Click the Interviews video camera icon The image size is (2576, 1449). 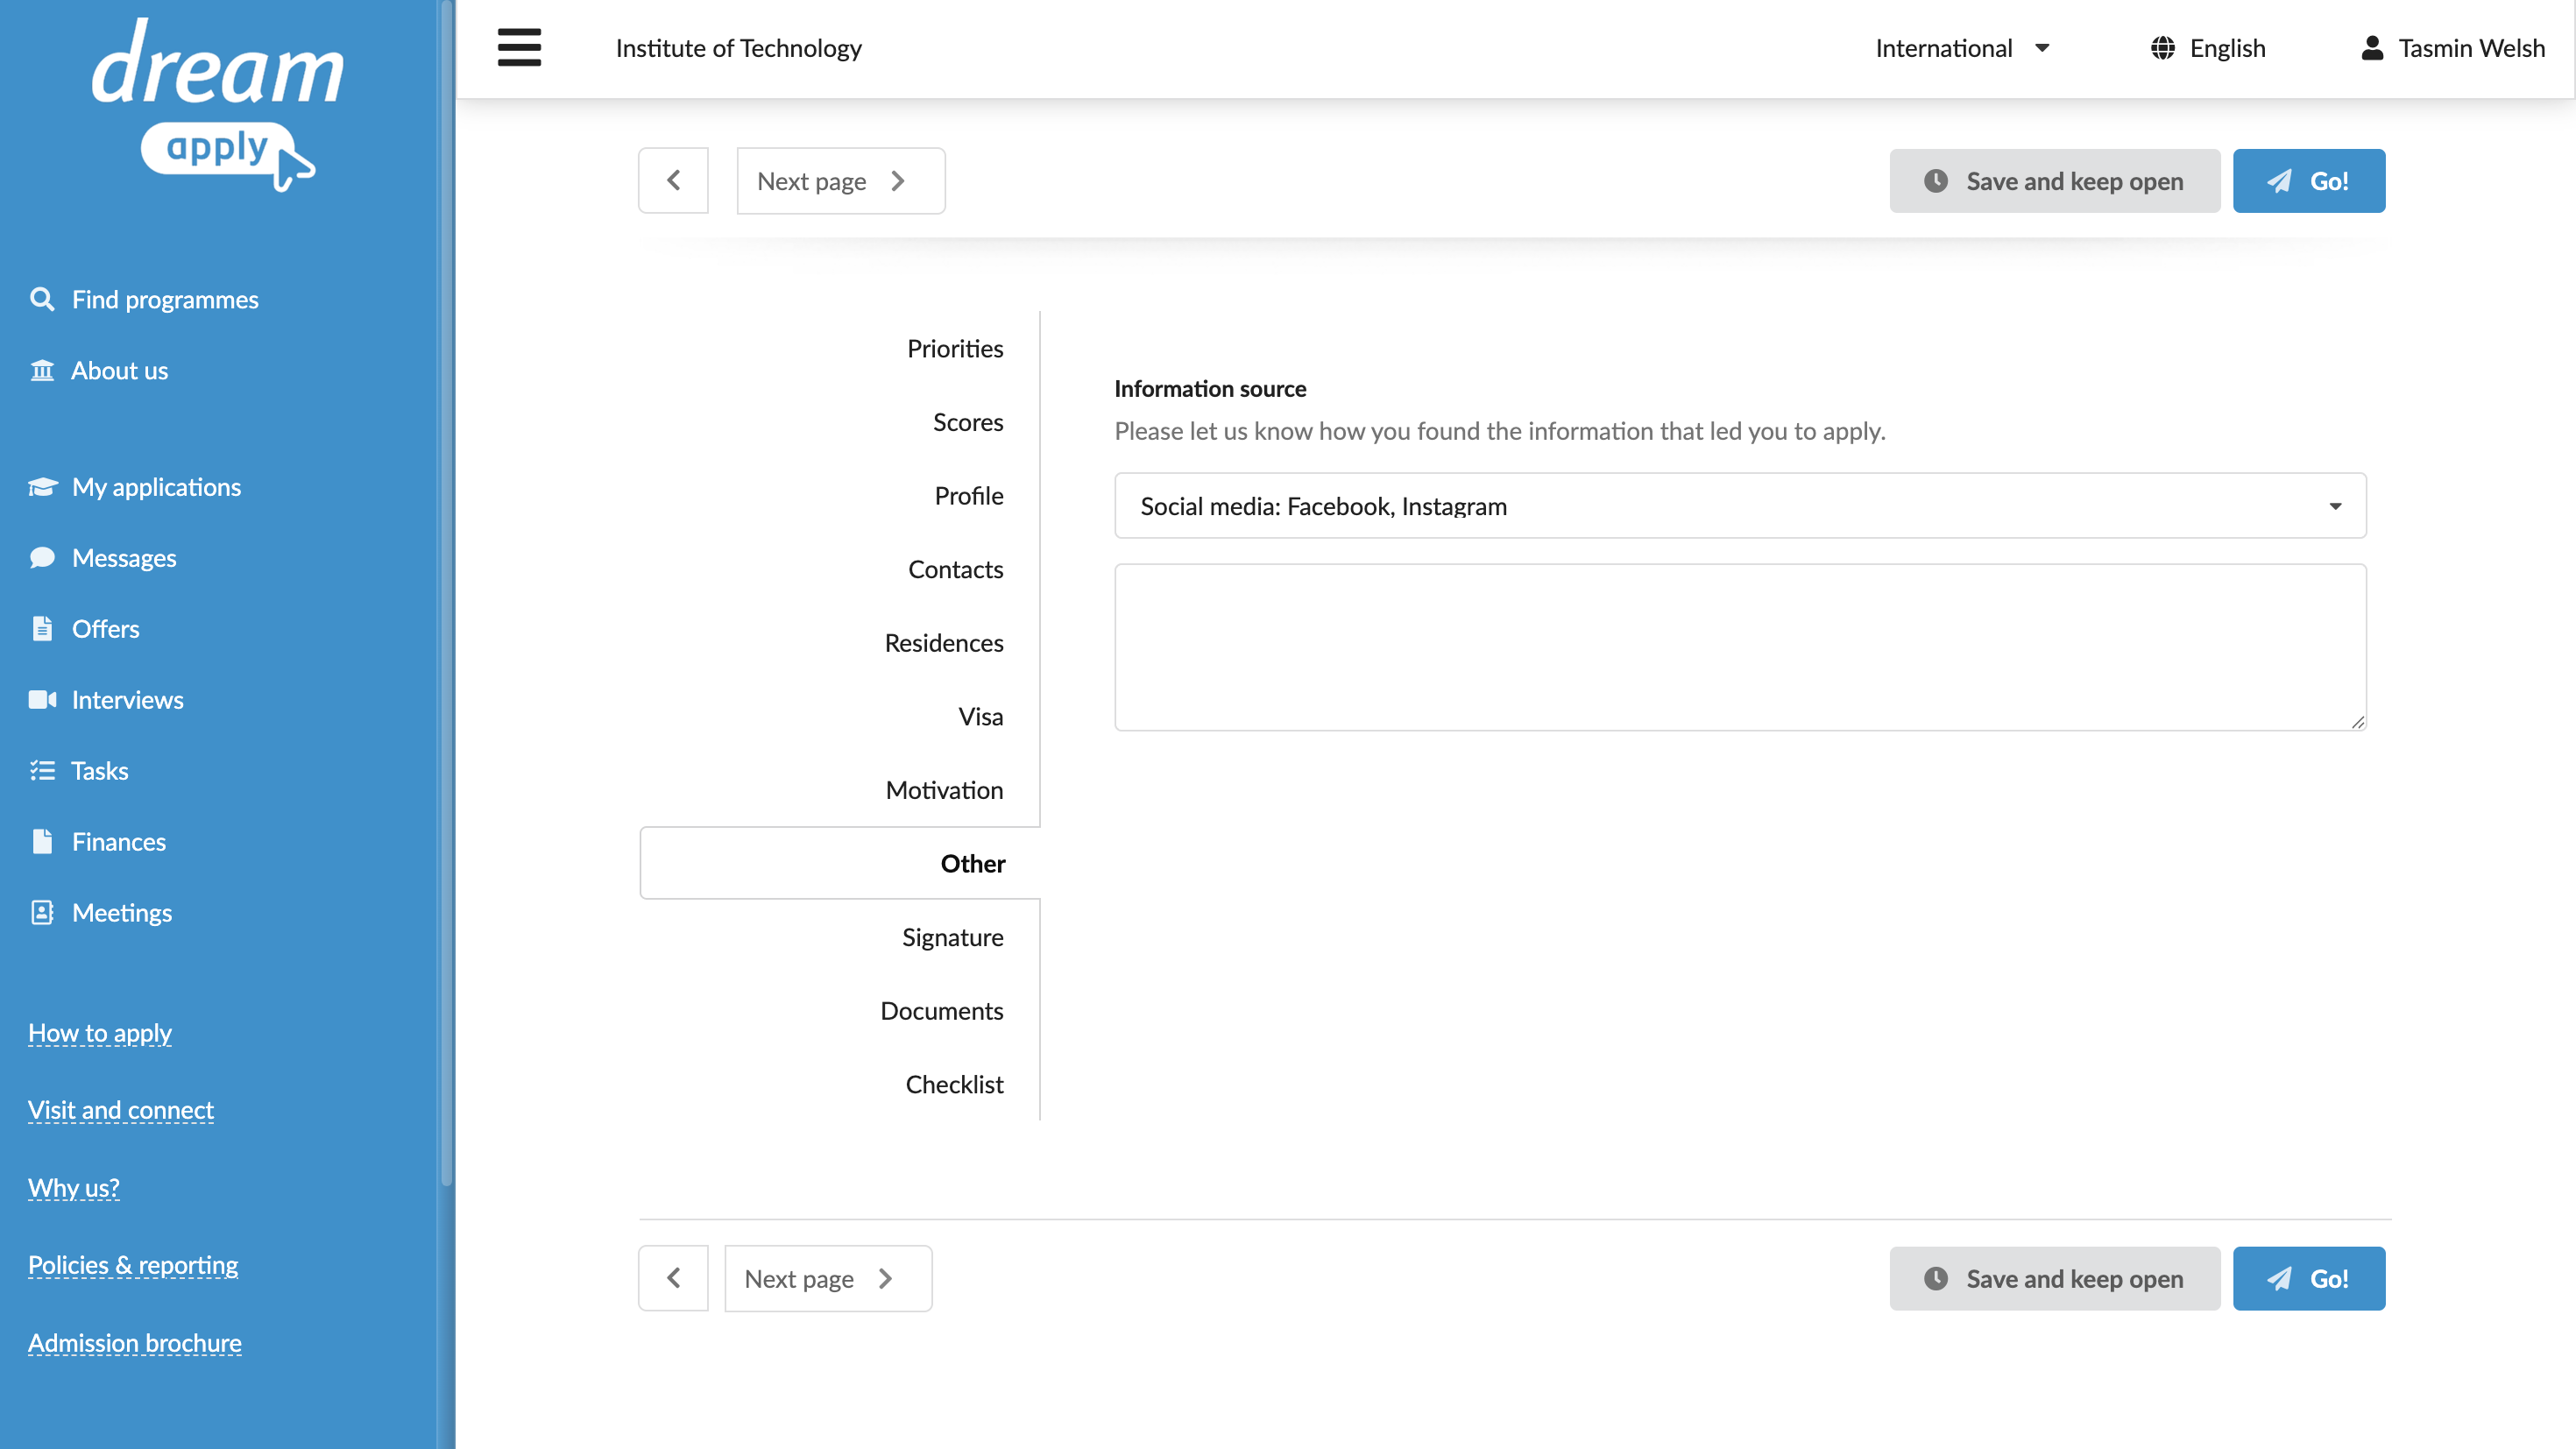tap(42, 700)
